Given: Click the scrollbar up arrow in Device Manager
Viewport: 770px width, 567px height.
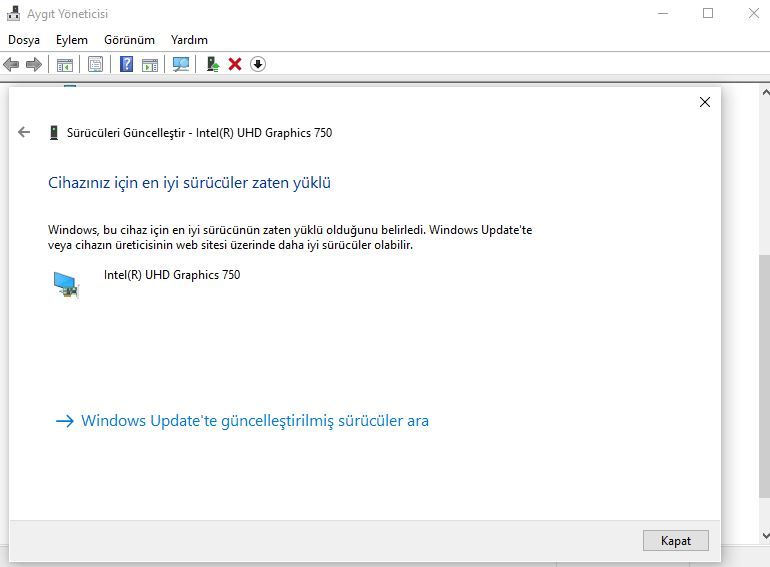Looking at the screenshot, I should 765,92.
